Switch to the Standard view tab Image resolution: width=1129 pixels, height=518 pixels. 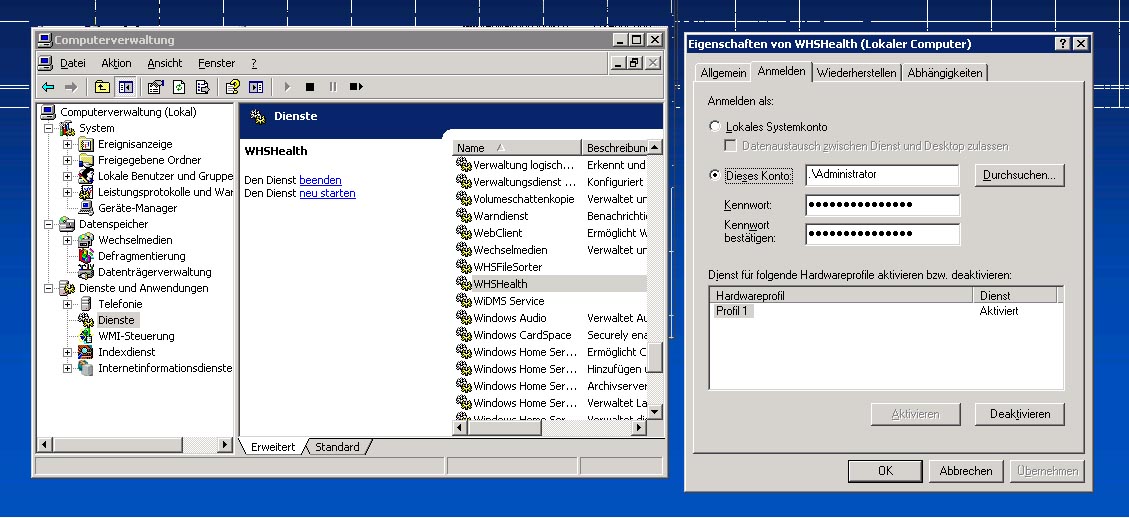tap(337, 447)
